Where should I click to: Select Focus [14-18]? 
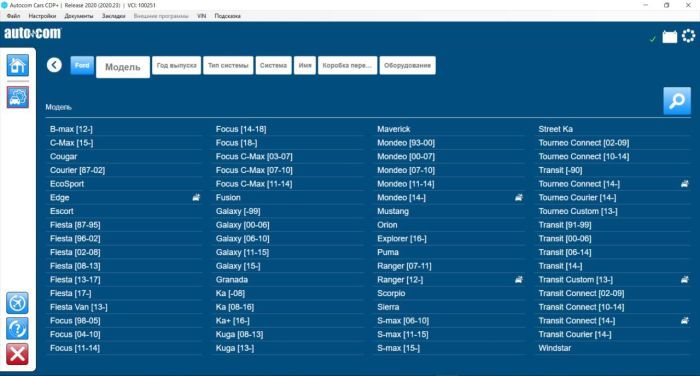pos(241,129)
